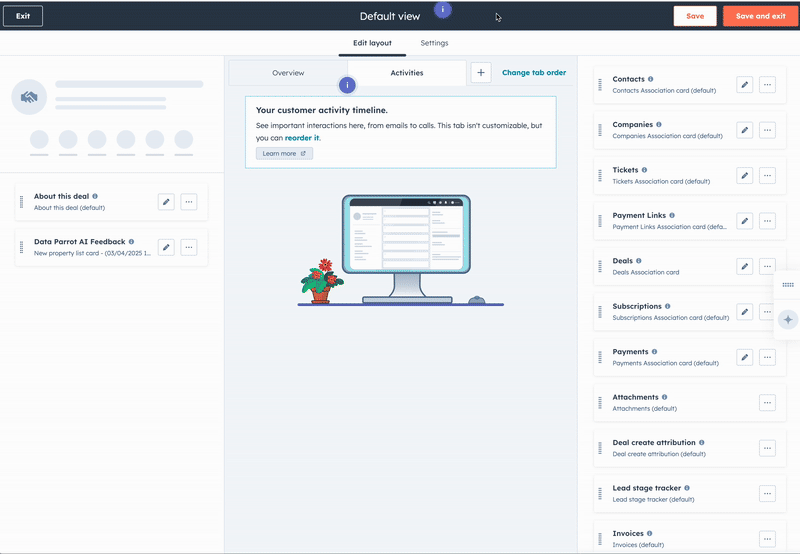Select the Overview tab
The width and height of the screenshot is (800, 554).
tap(288, 73)
